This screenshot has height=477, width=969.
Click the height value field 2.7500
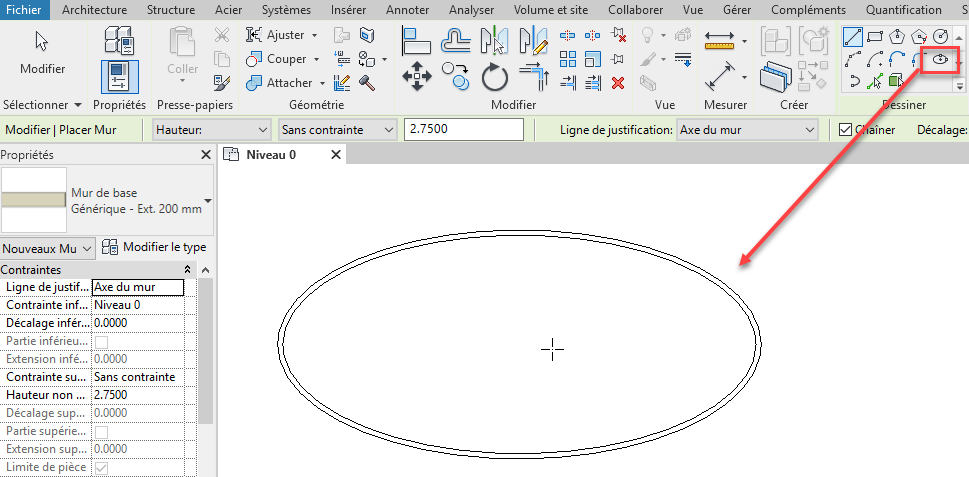click(x=463, y=130)
